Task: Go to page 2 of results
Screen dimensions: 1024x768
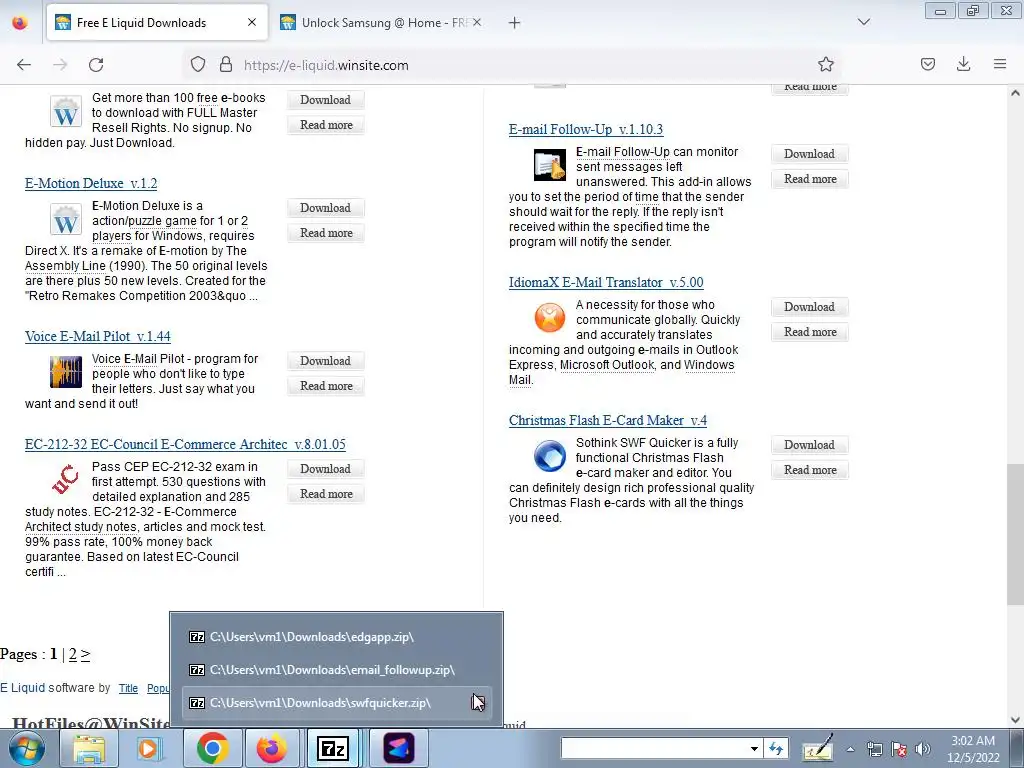Action: (72, 654)
